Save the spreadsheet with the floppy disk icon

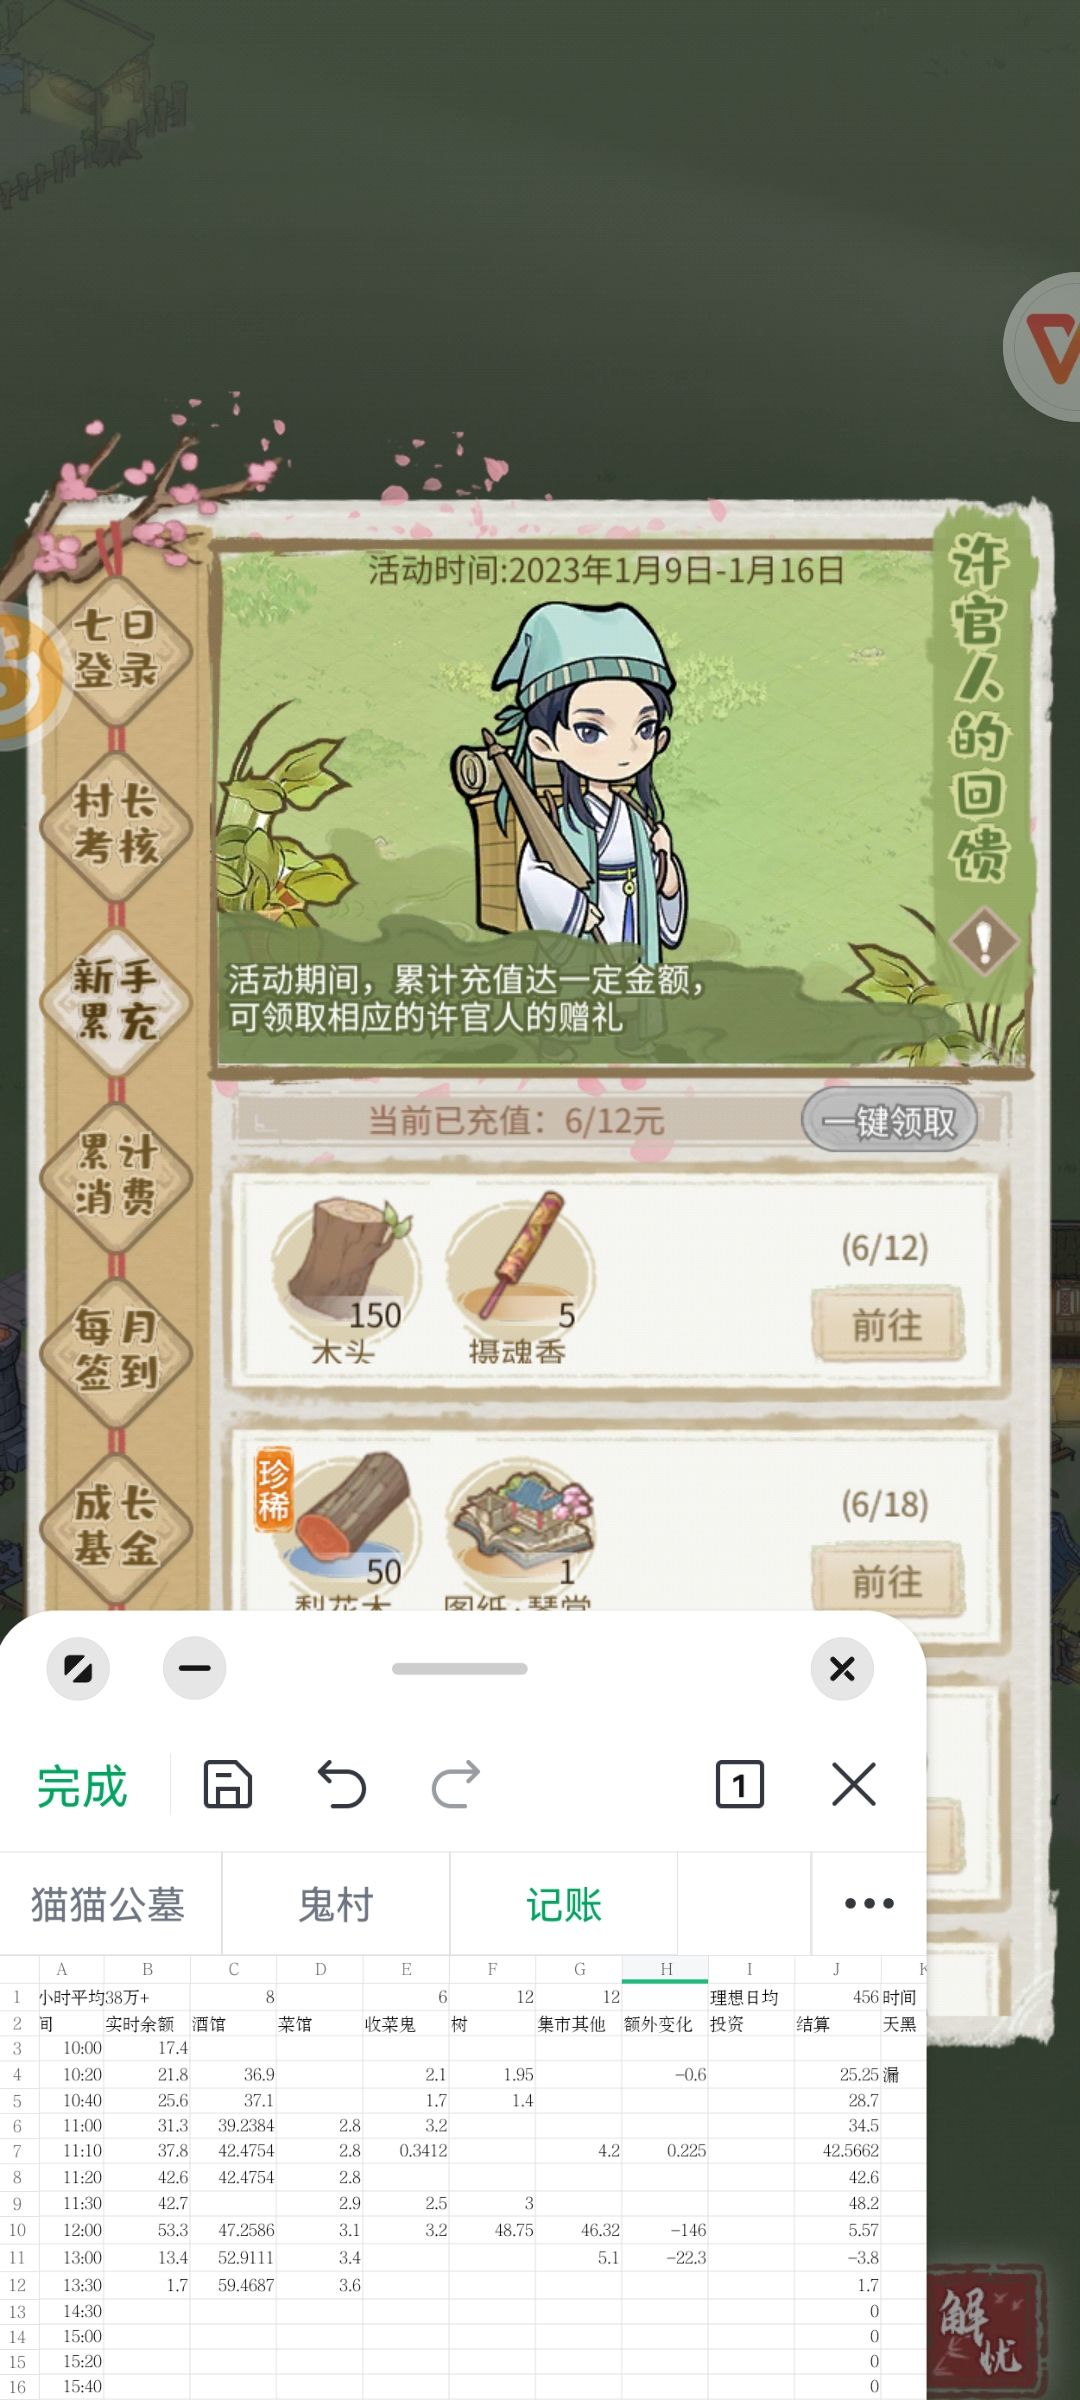(228, 1784)
